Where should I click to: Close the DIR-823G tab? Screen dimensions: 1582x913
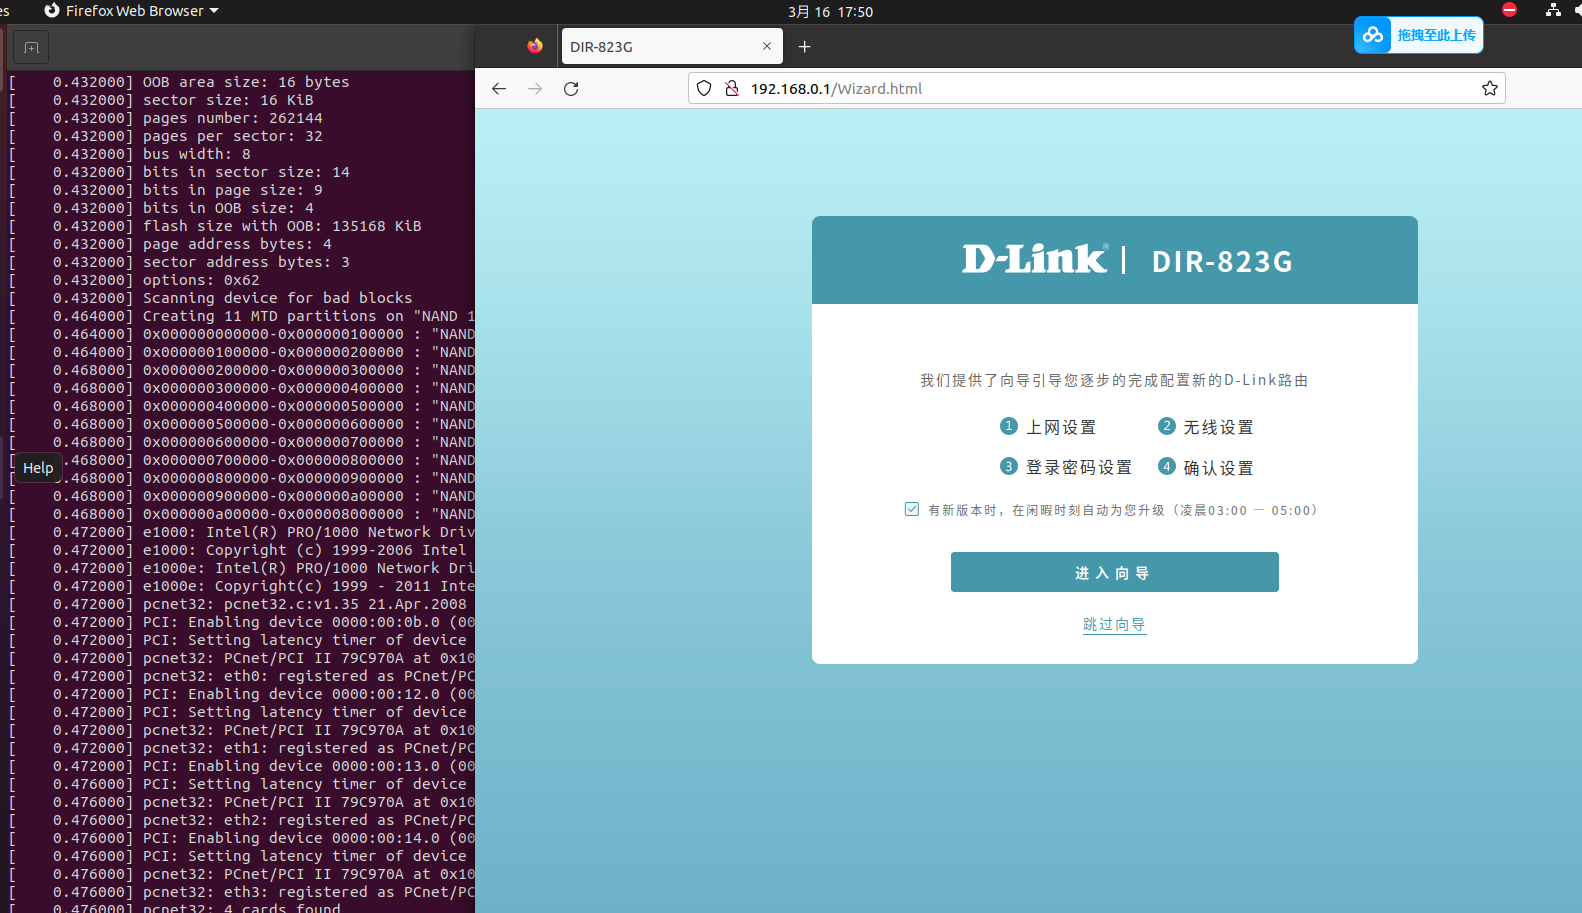[767, 46]
